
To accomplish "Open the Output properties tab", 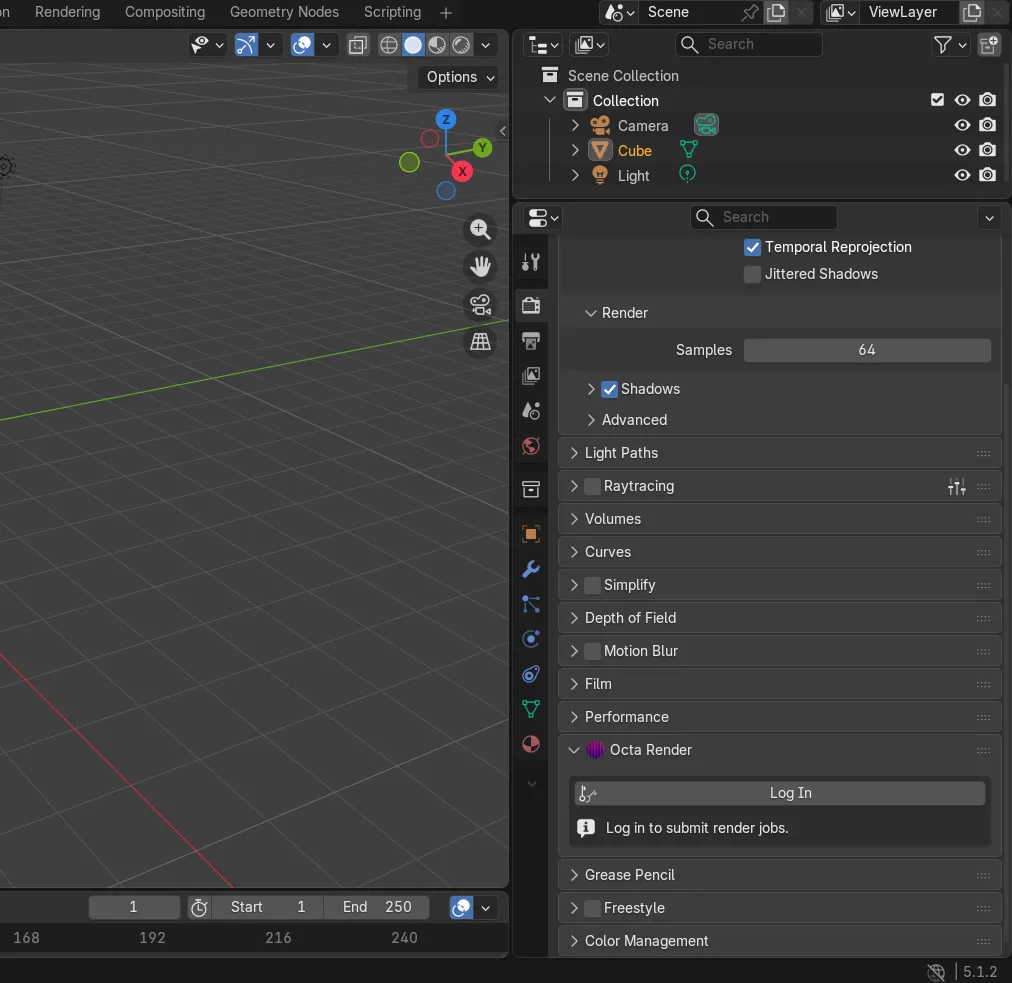I will coord(531,341).
